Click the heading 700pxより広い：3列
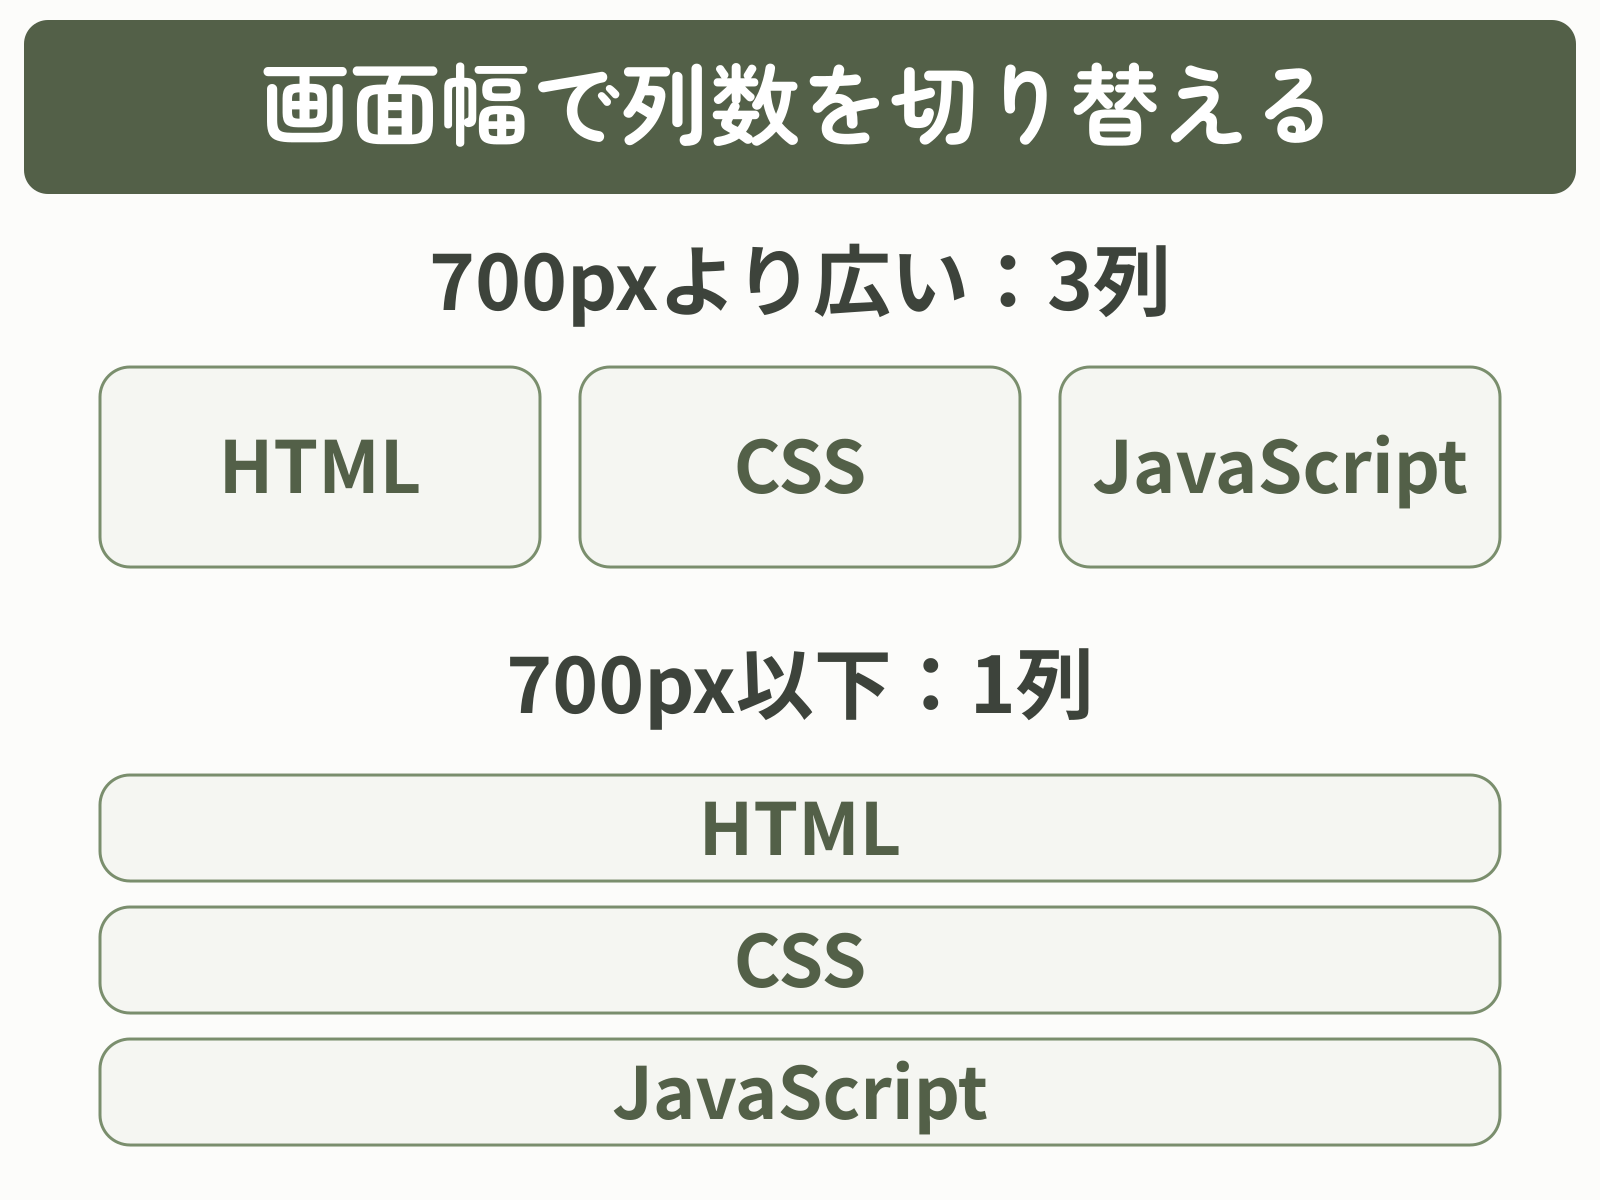1600x1200 pixels. (800, 284)
